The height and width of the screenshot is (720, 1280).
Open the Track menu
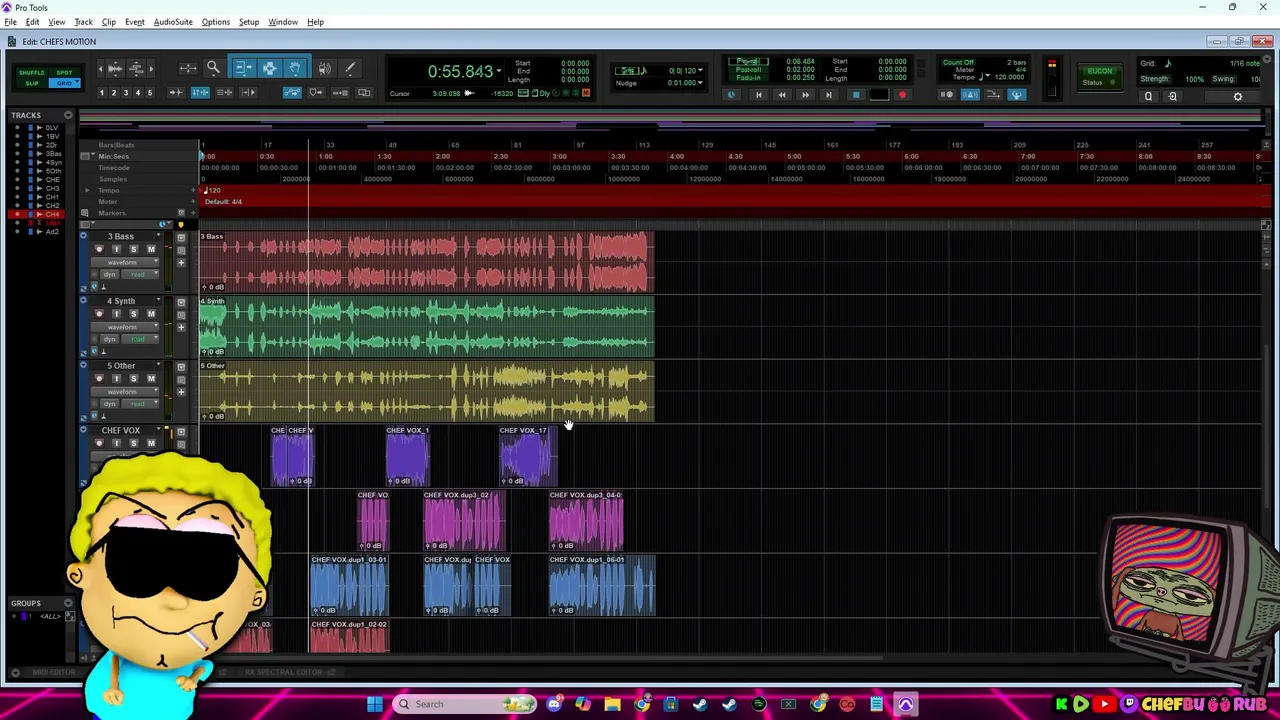tap(83, 22)
